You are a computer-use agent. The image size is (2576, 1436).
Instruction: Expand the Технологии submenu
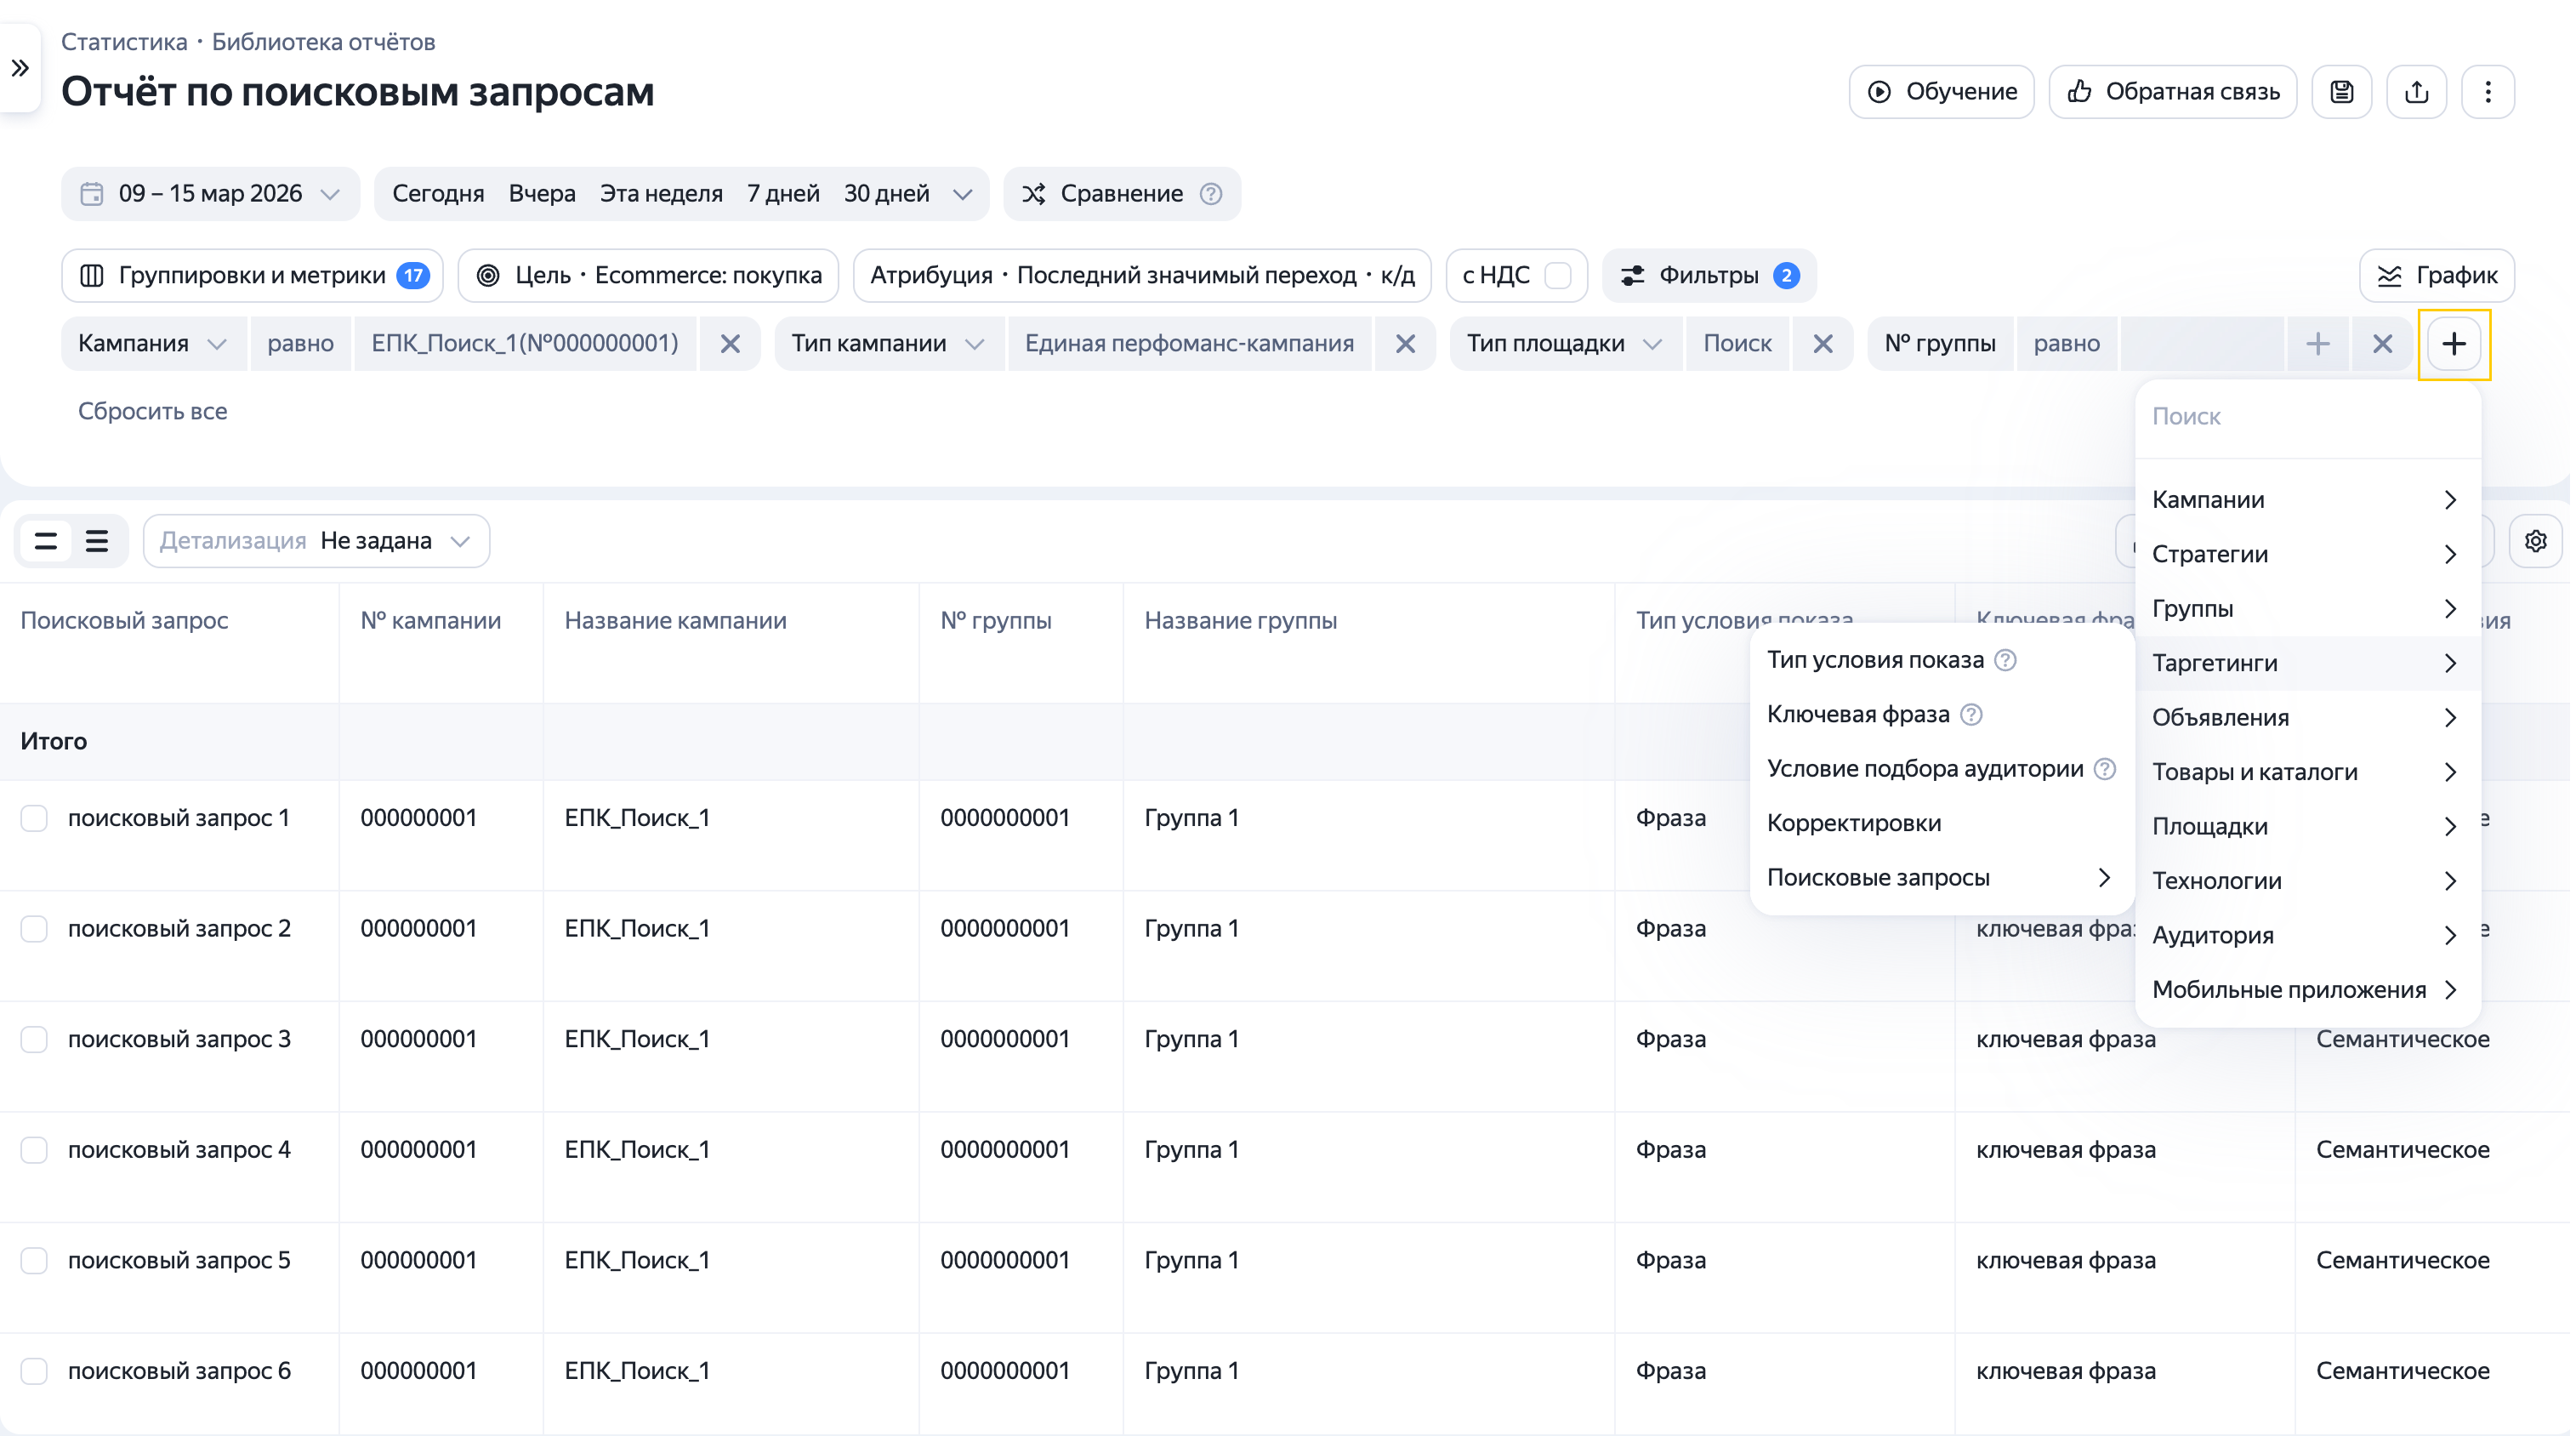2306,881
